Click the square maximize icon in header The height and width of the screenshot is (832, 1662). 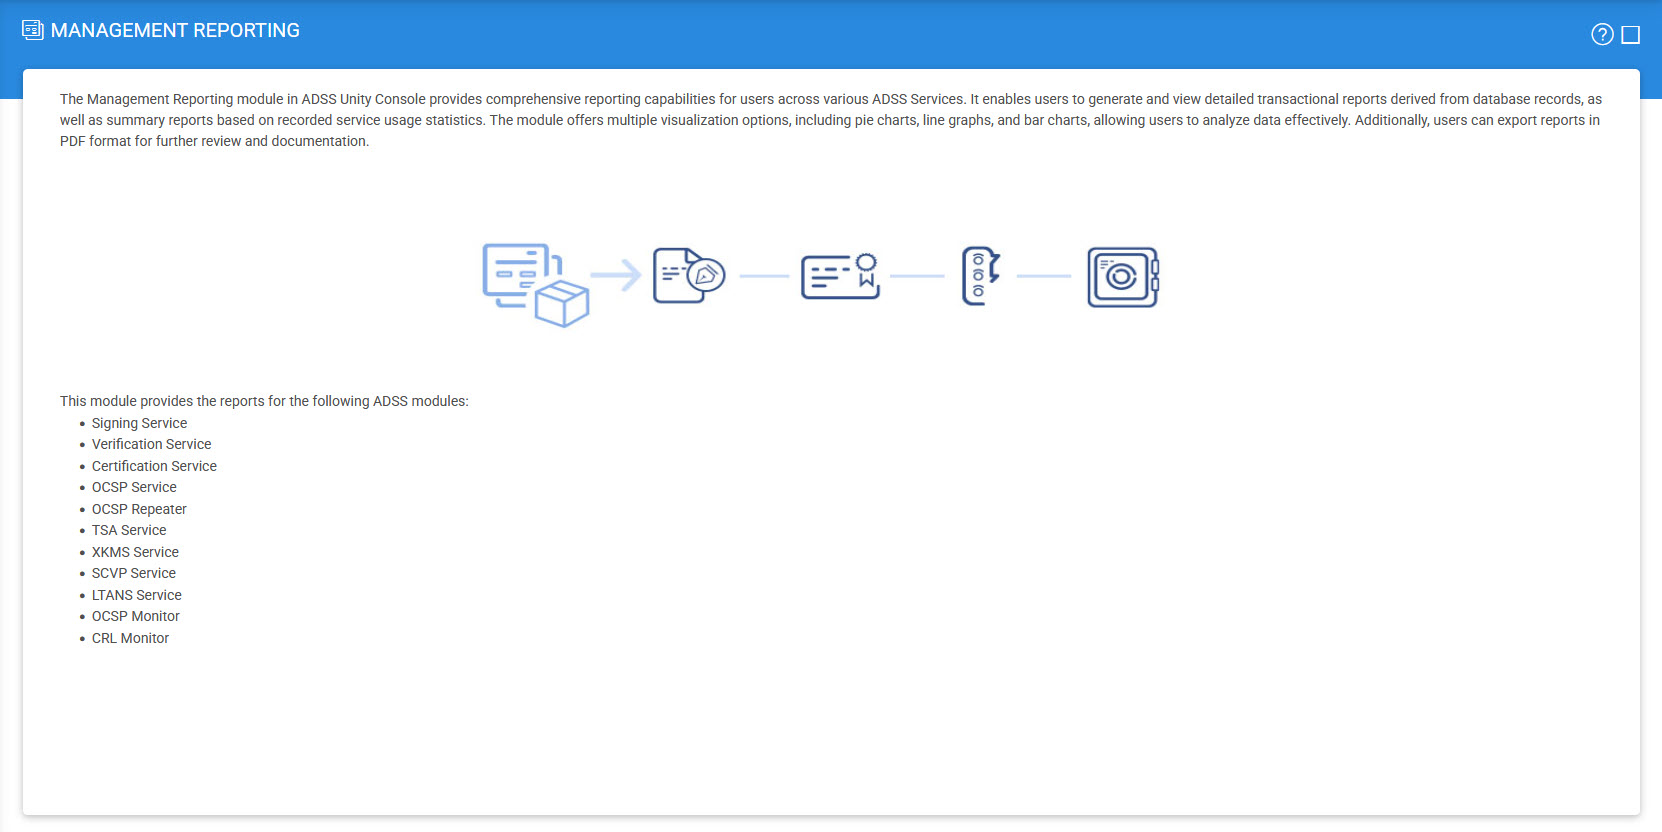(x=1631, y=35)
